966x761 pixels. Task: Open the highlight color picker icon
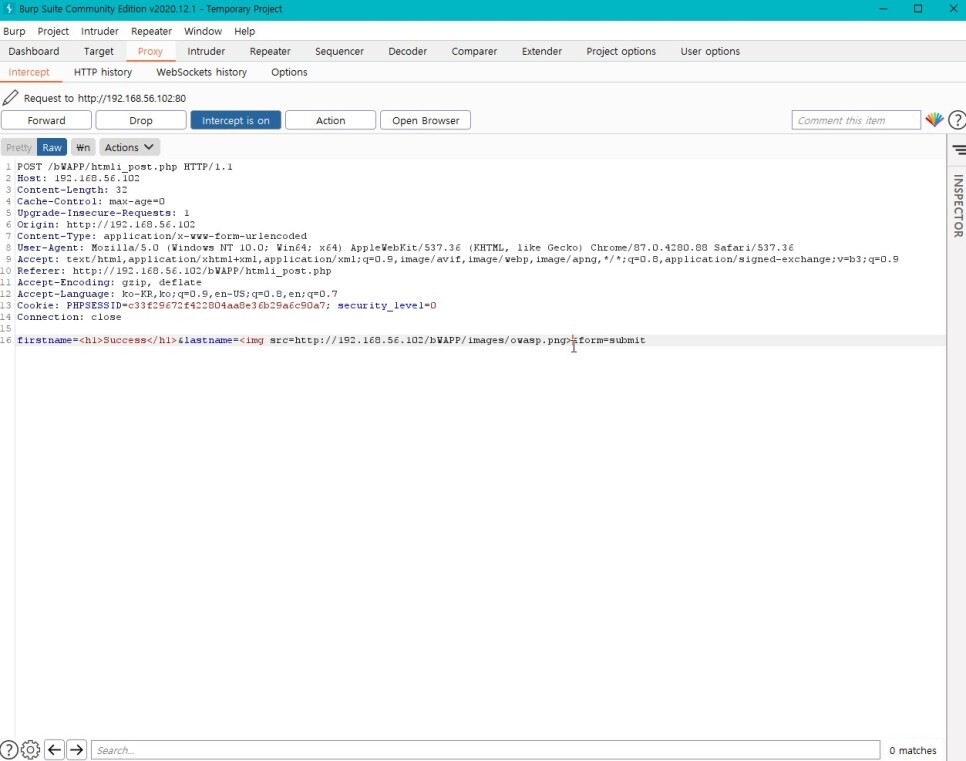934,120
